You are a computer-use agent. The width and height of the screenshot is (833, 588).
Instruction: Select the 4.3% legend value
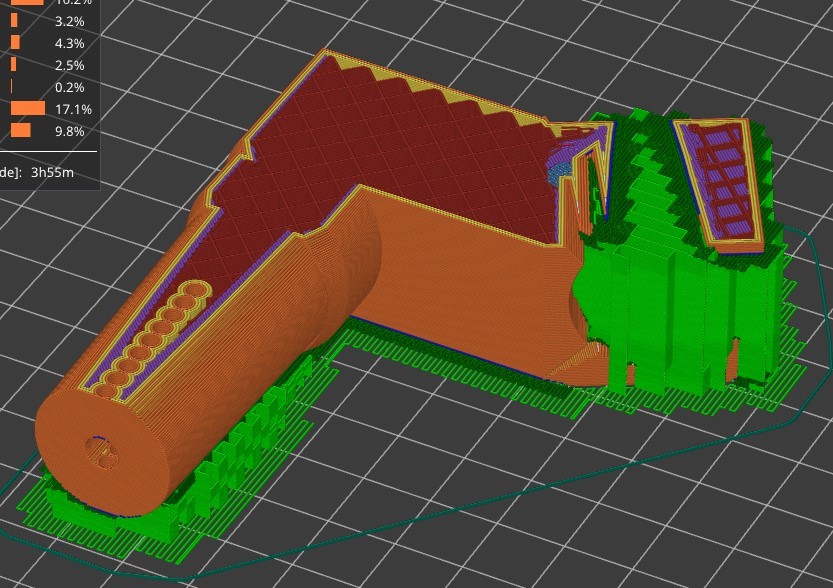[x=70, y=44]
